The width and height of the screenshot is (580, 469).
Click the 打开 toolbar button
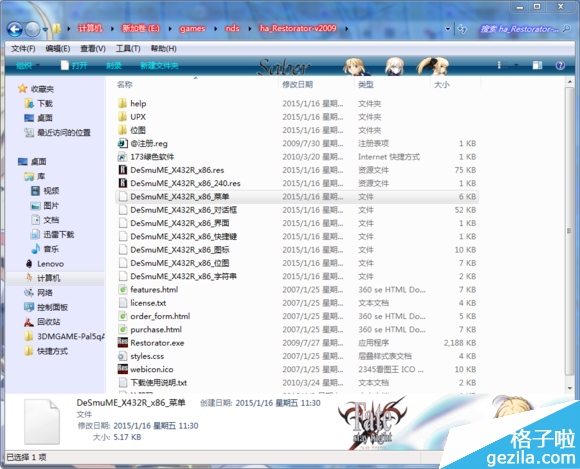tap(74, 65)
